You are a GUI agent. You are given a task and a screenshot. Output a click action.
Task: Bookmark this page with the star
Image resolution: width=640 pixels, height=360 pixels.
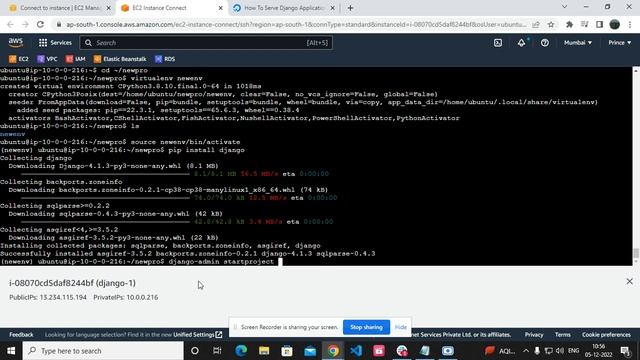[551, 24]
